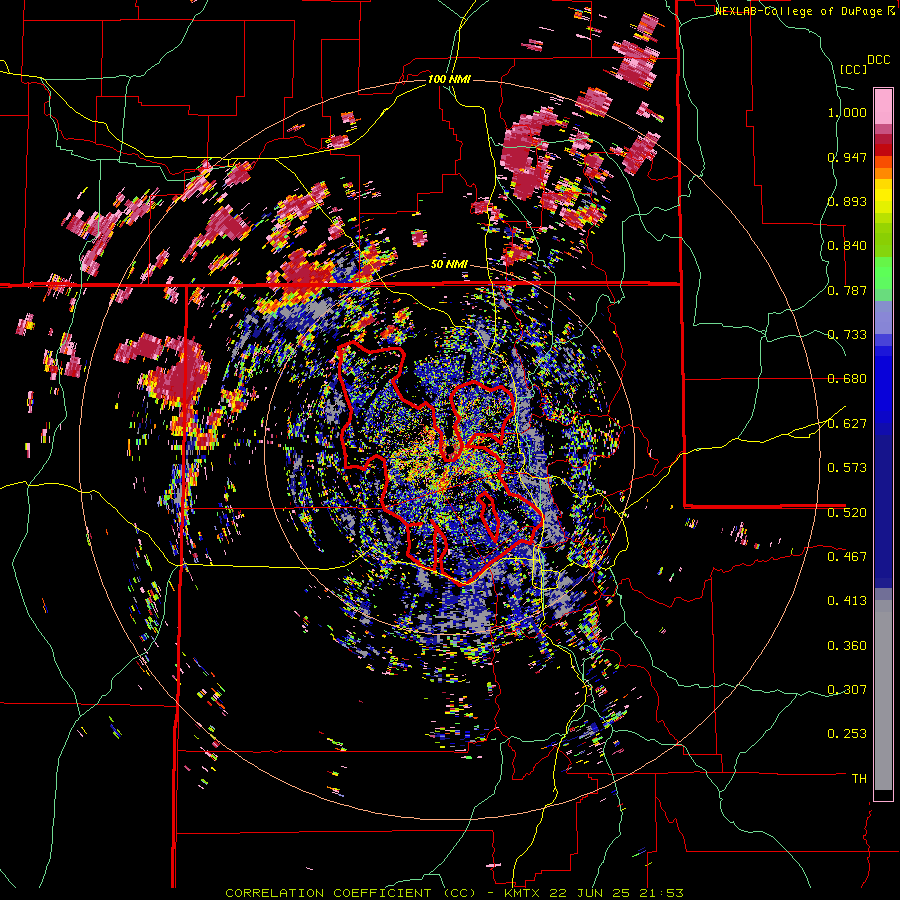Select the 0.733 scale value
This screenshot has height=900, width=900.
point(847,335)
